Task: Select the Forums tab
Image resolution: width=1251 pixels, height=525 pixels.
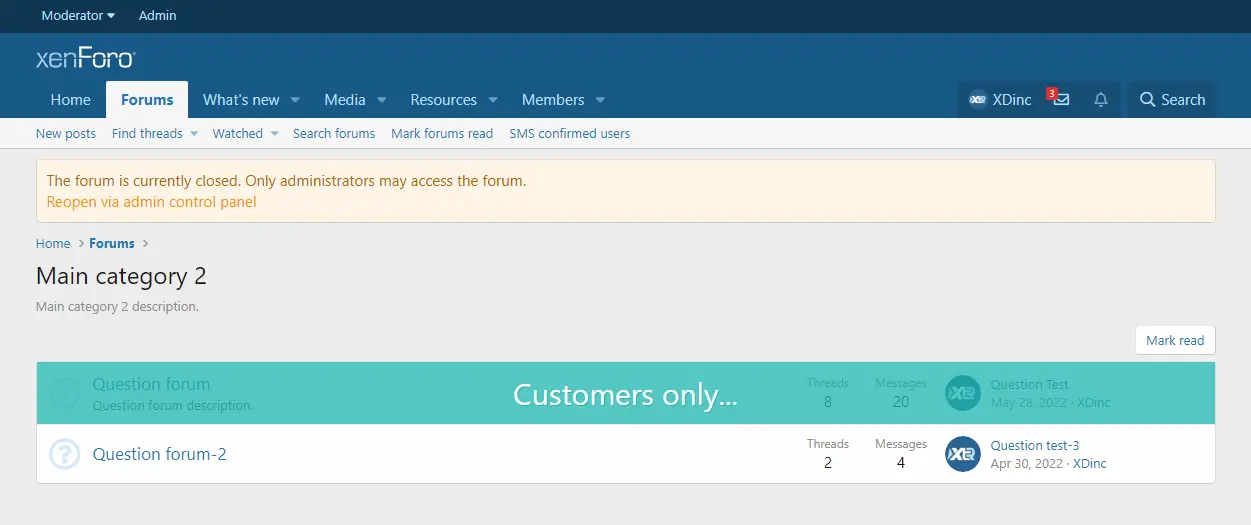Action: click(147, 100)
